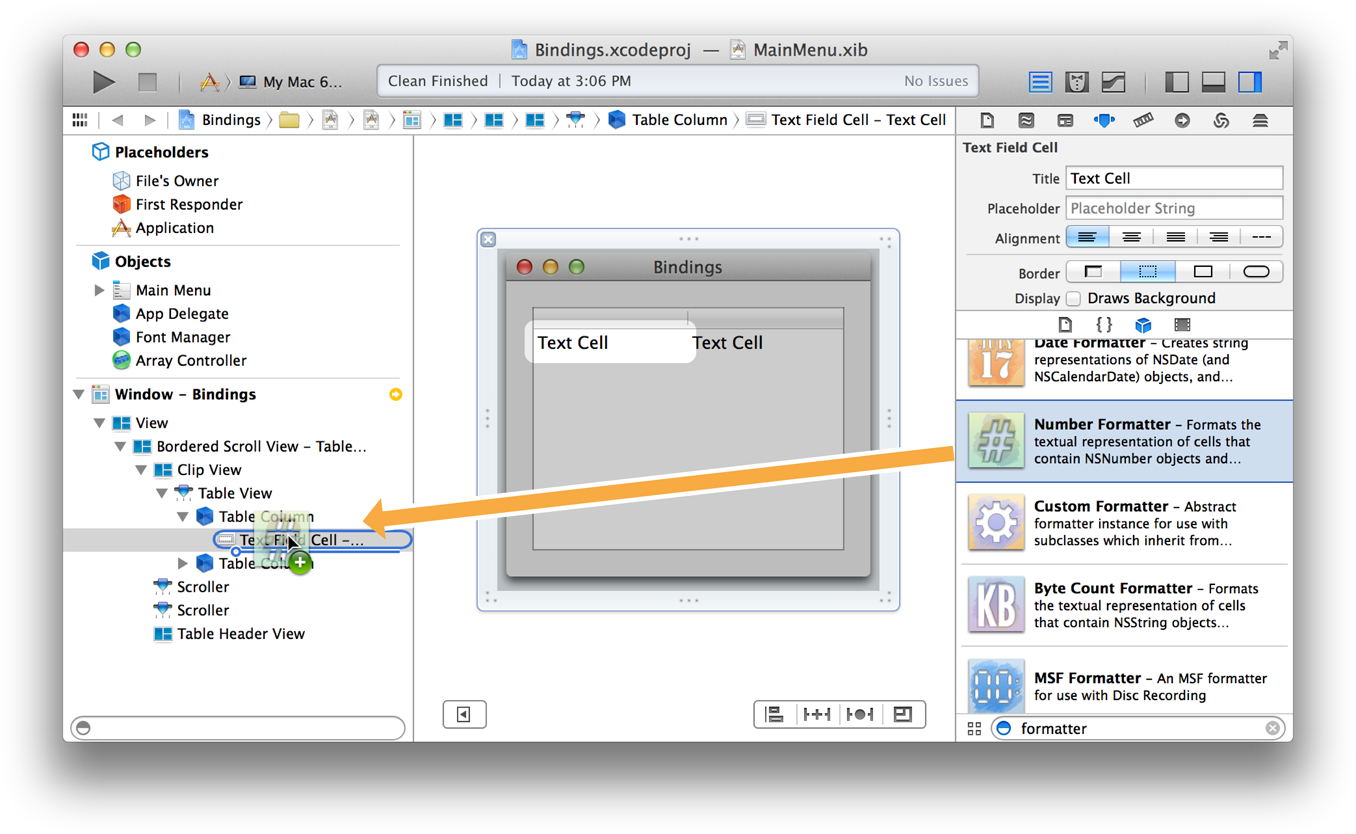Viewport: 1356px width, 834px height.
Task: Select the Number Formatter library item
Action: tap(1124, 441)
